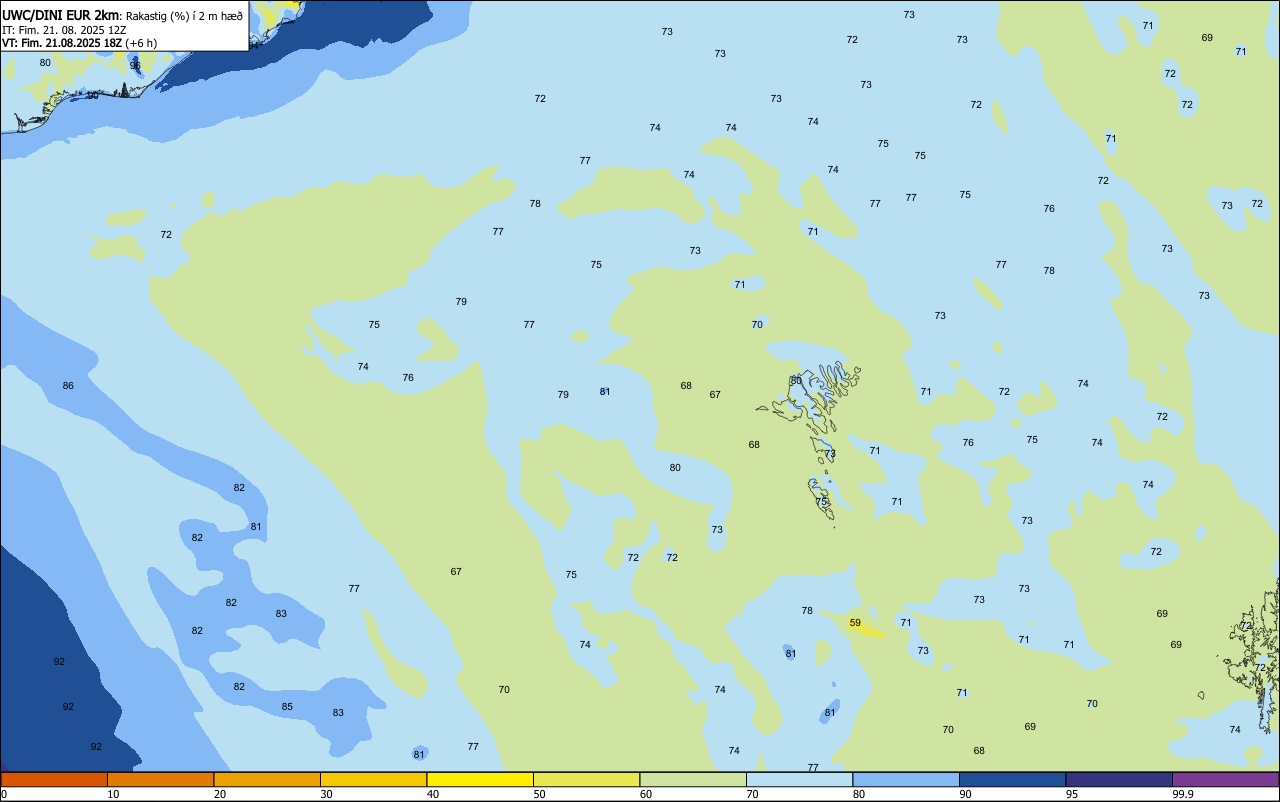
Task: Click the '60' label on the color scale
Action: coord(646,794)
